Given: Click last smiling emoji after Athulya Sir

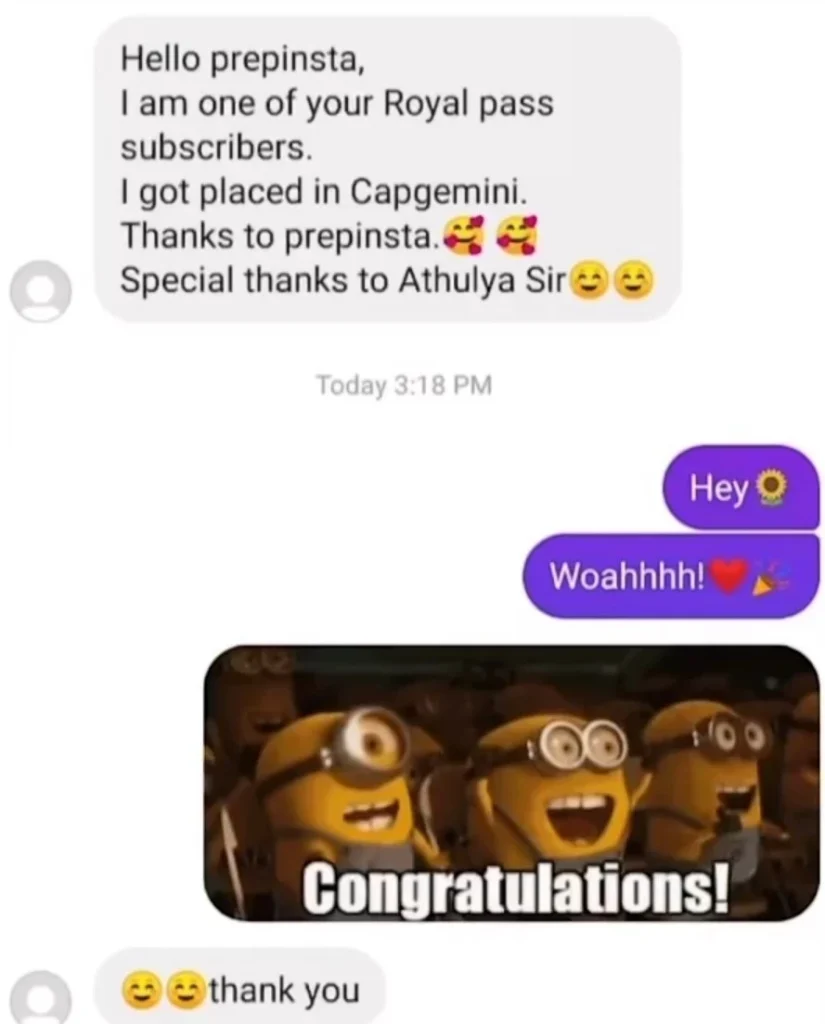Looking at the screenshot, I should [634, 281].
